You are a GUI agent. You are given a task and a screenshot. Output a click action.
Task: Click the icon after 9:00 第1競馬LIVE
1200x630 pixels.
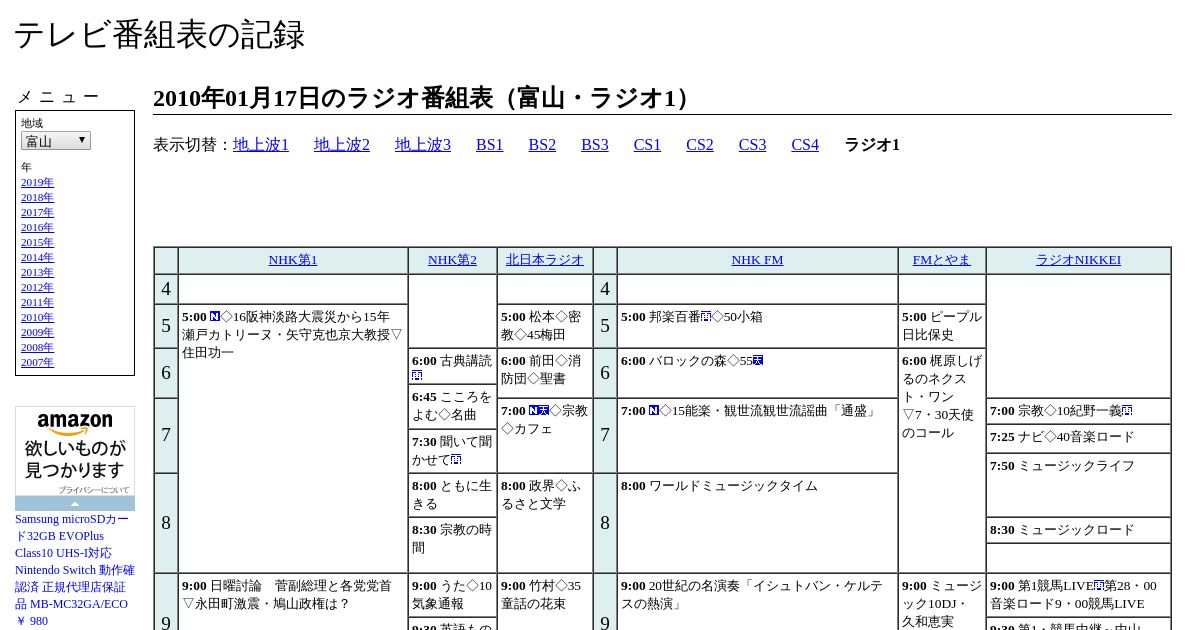(x=1099, y=586)
